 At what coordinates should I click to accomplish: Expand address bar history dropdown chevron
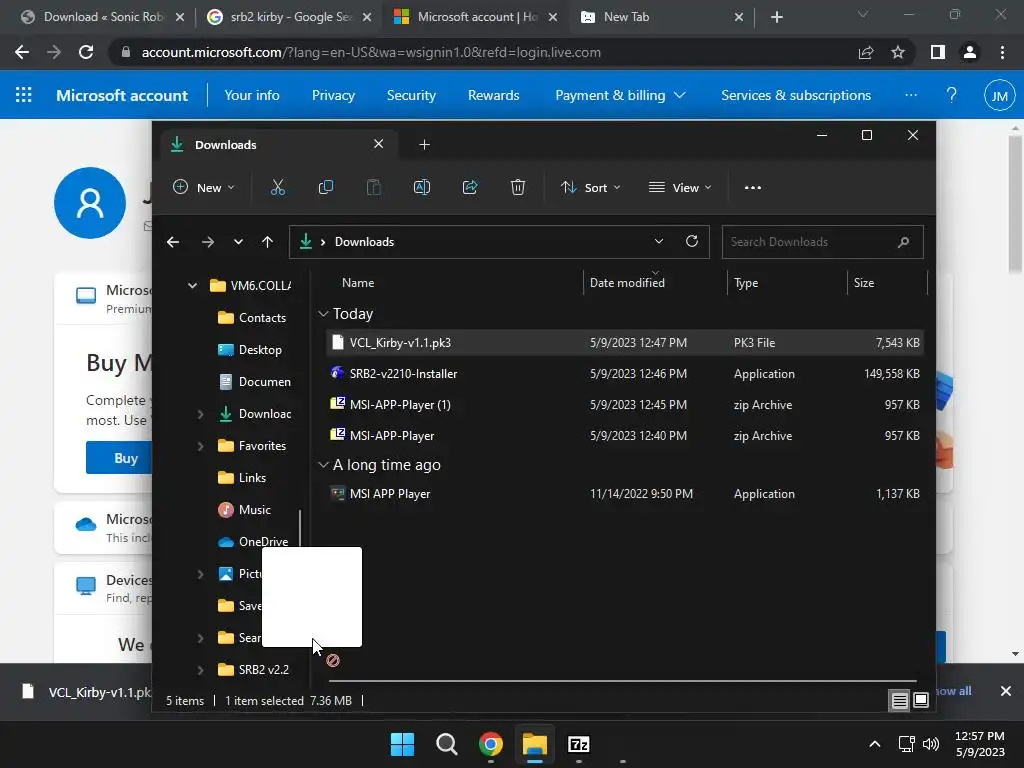point(659,241)
